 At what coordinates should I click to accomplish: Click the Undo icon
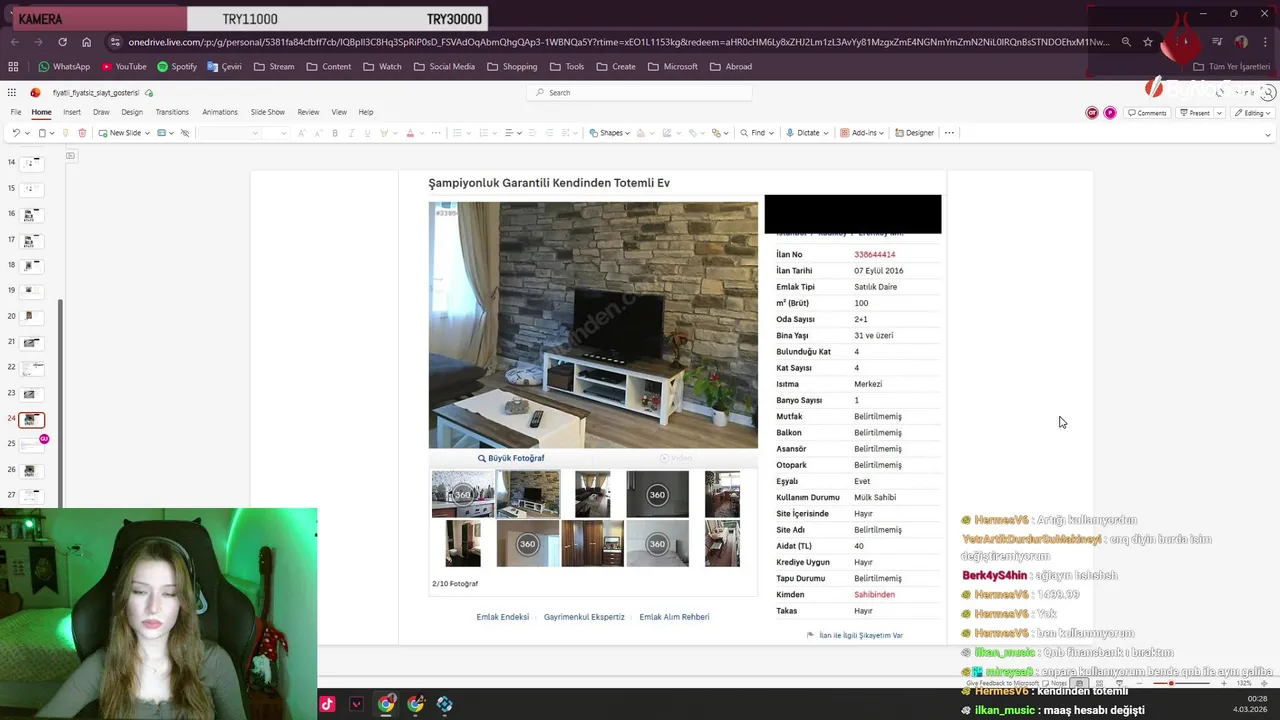pyautogui.click(x=15, y=133)
